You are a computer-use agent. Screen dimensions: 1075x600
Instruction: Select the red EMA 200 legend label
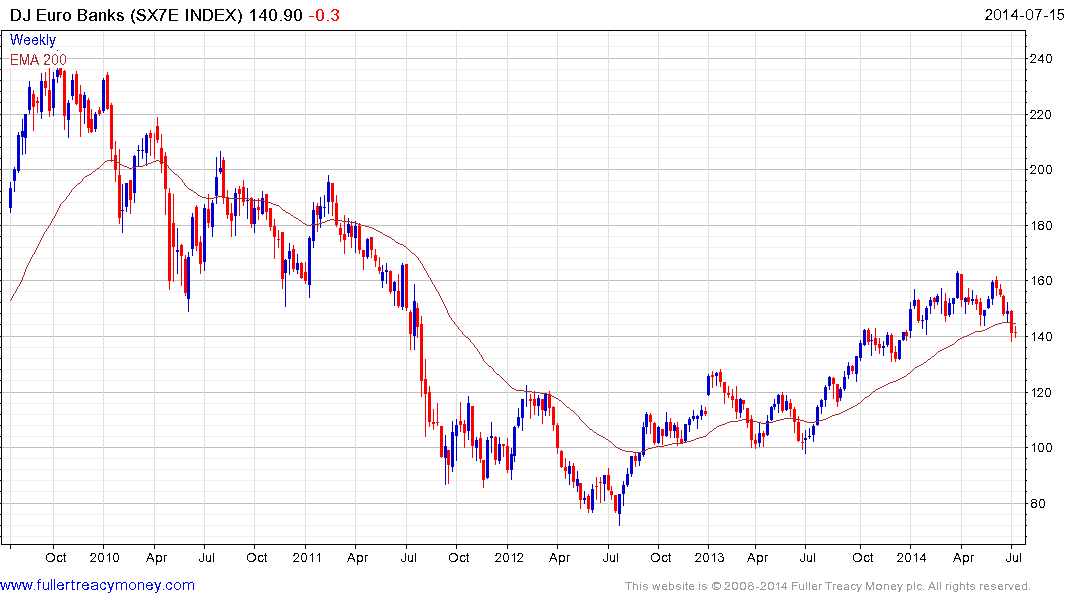[x=38, y=60]
